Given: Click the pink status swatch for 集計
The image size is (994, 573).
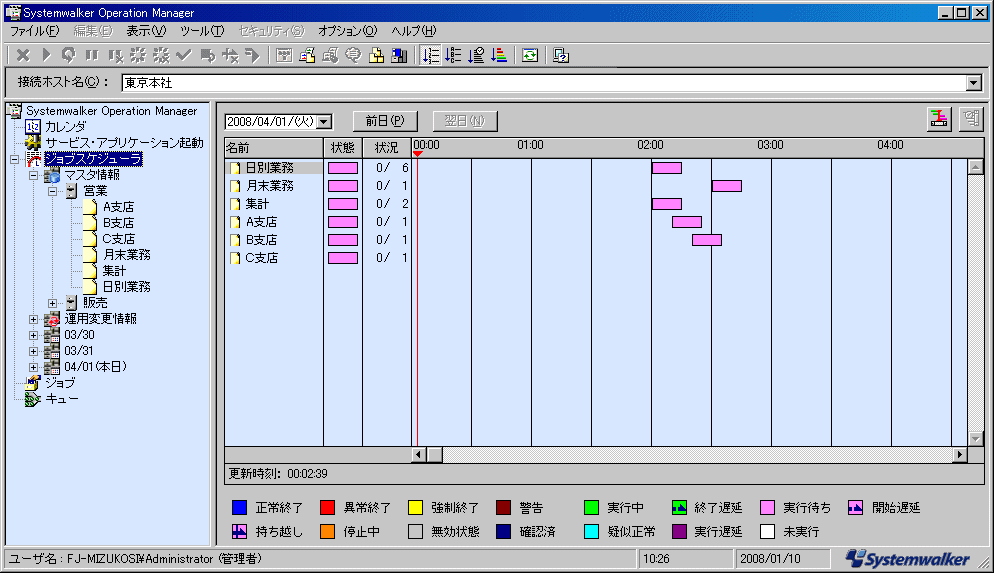Looking at the screenshot, I should tap(343, 204).
